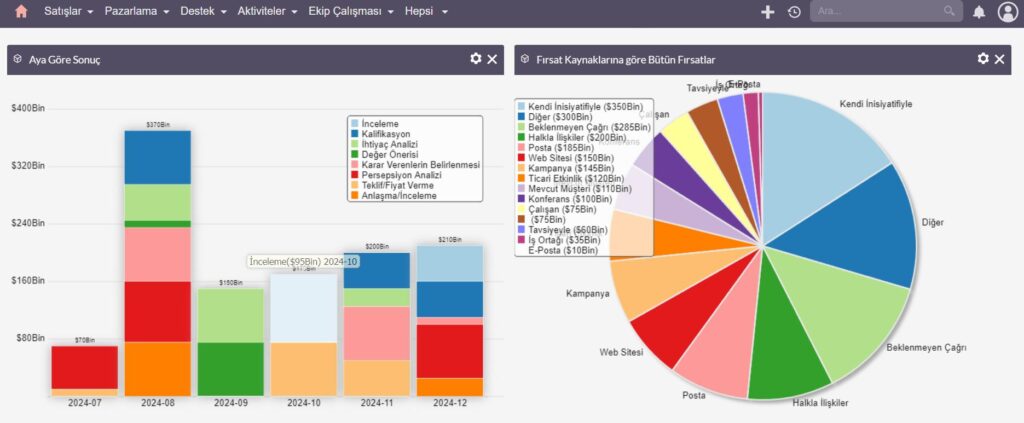Open the Aktiviteler menu
The height and width of the screenshot is (423, 1024).
tap(268, 12)
